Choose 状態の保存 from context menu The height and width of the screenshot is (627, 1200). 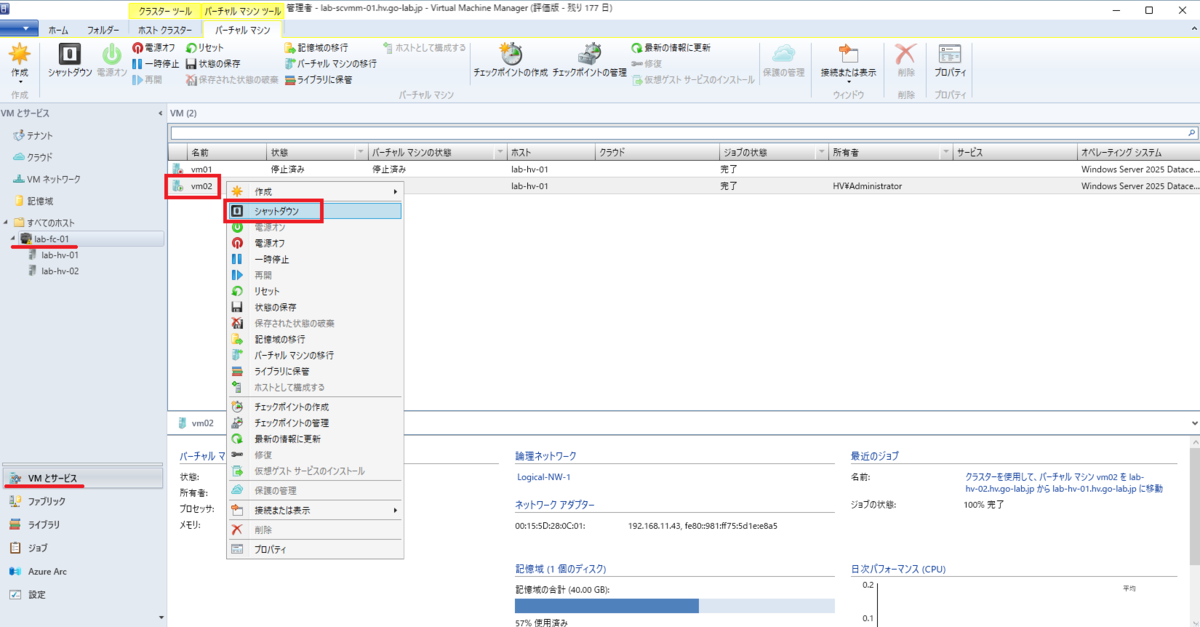(315, 307)
